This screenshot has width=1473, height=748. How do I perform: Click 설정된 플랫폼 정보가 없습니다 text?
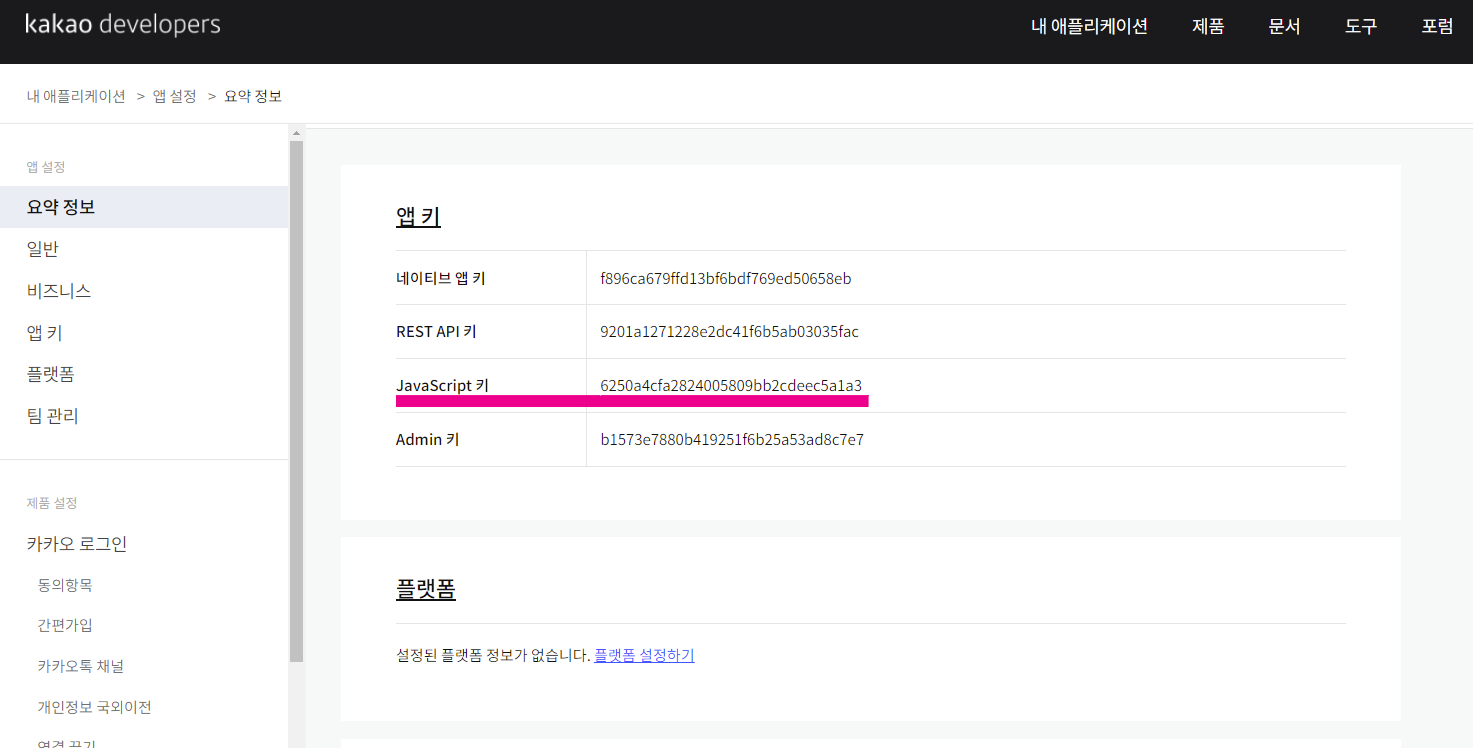click(x=493, y=656)
